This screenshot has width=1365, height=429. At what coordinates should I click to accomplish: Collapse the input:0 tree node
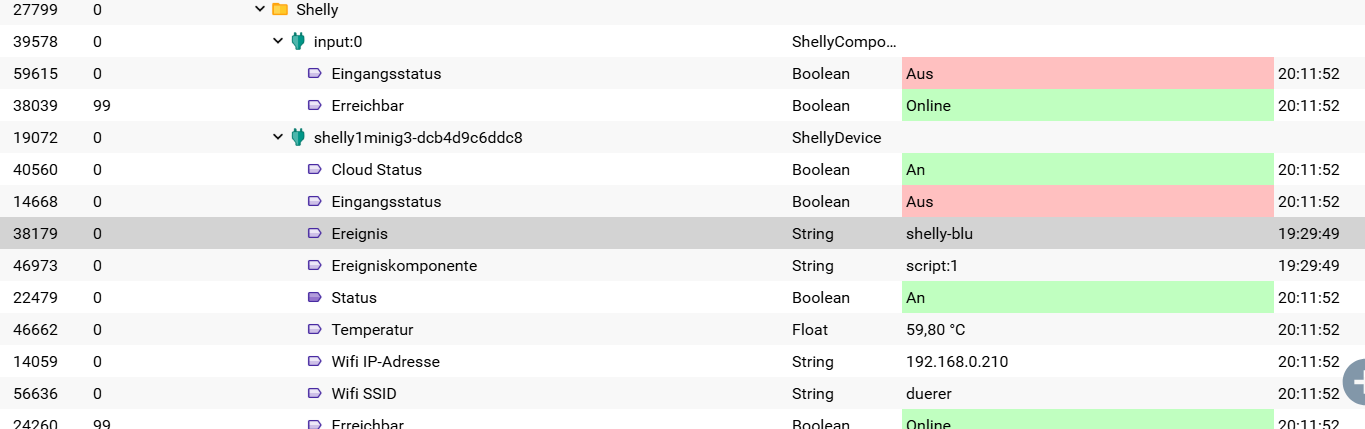(278, 42)
